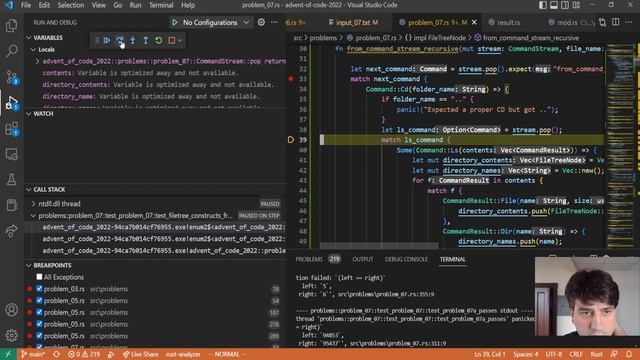Screen dimensions: 640x360
Task: Open the Explorer view in activity bar
Action: 11,25
